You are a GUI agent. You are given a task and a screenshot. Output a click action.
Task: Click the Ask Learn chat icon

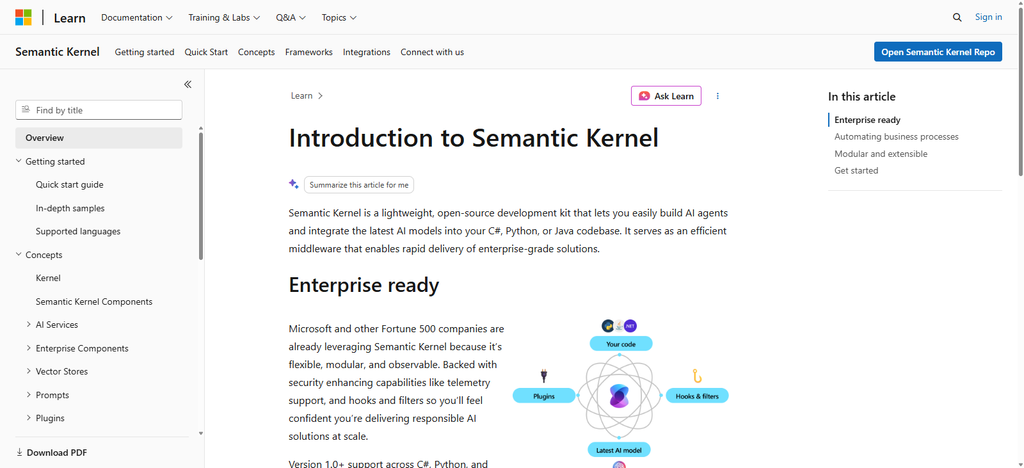coord(645,96)
